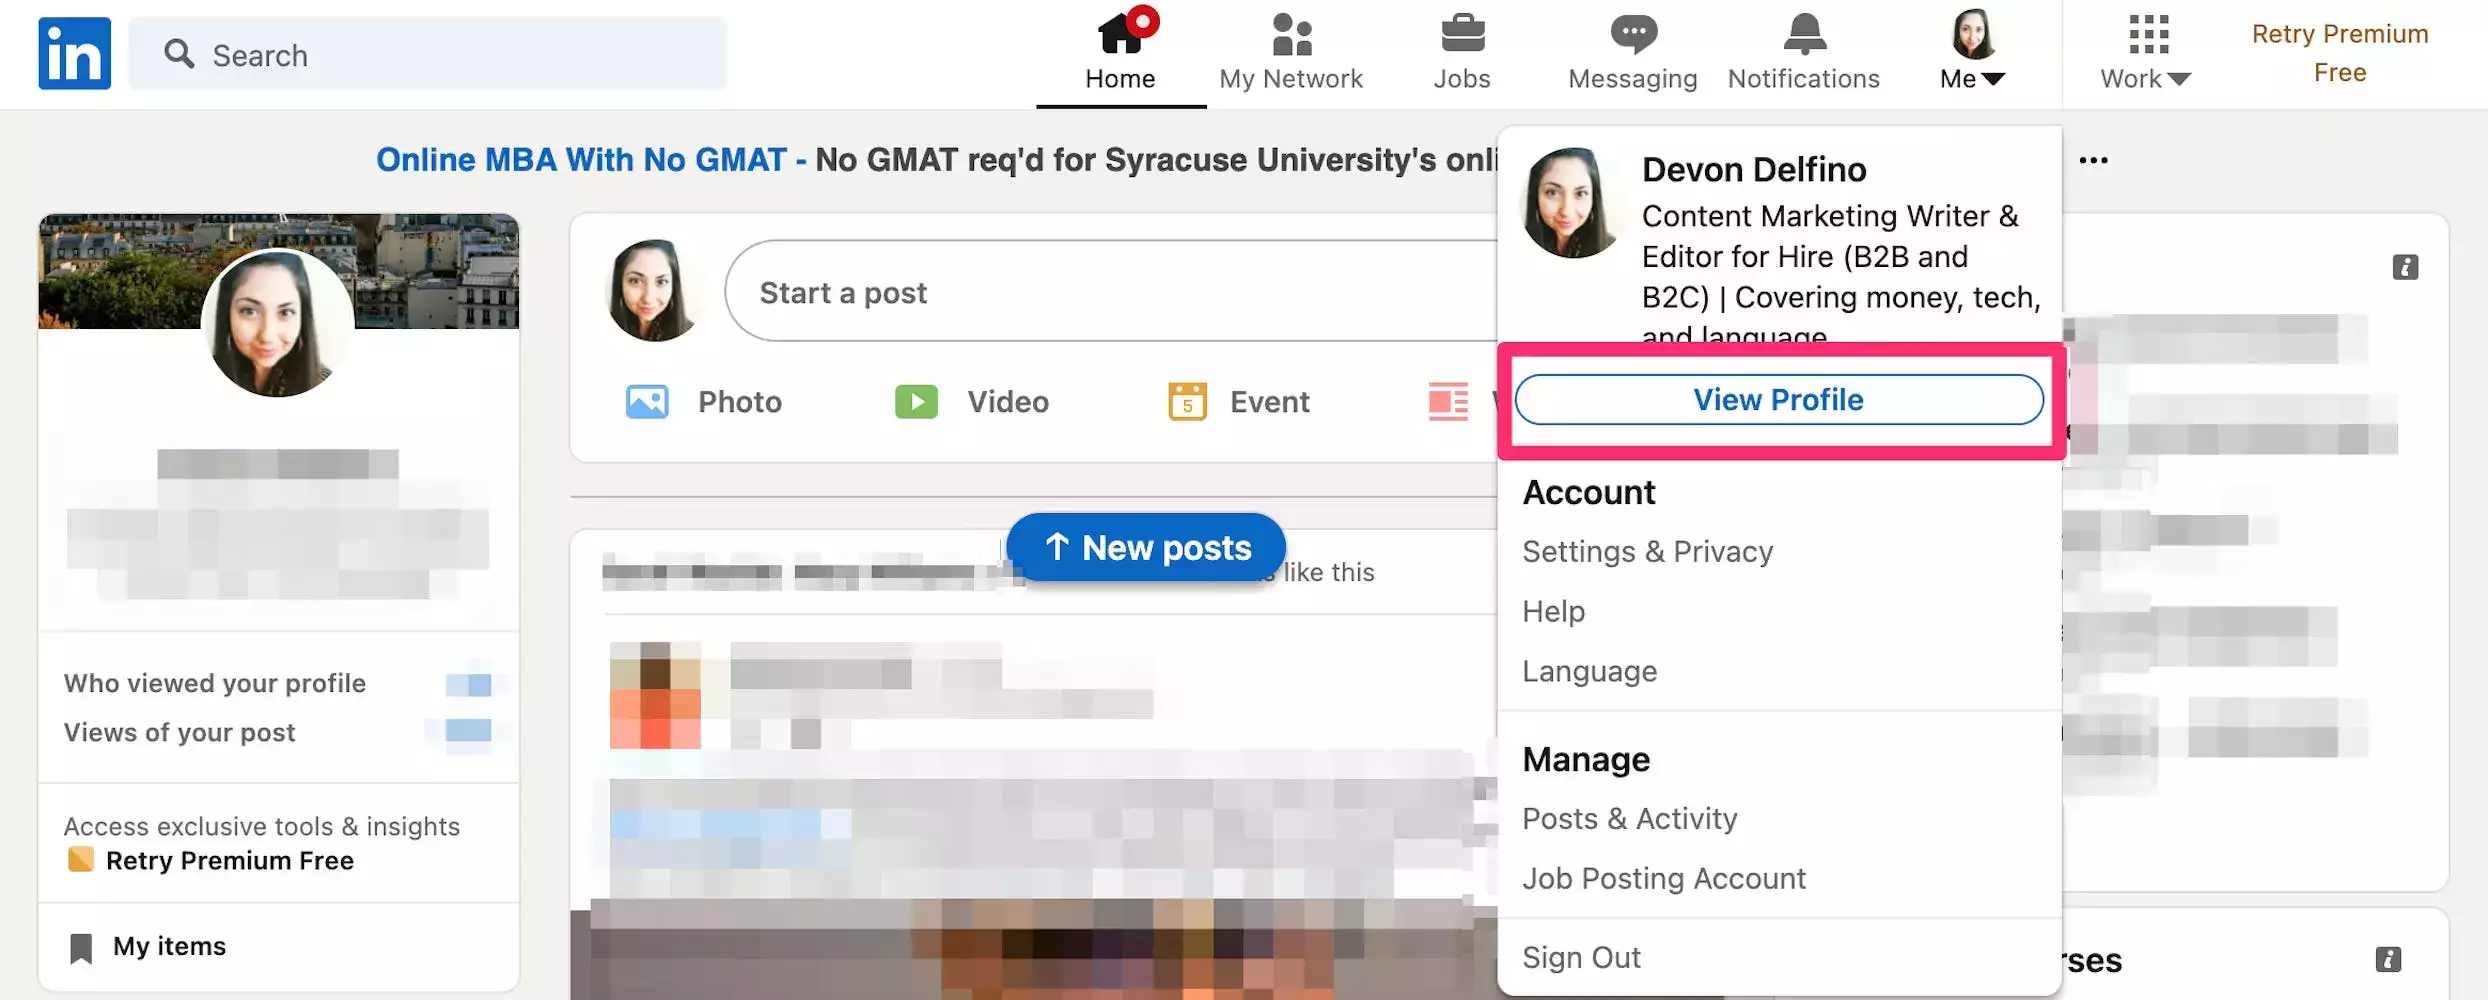Click Devon Delfino name in dropdown

(1753, 169)
